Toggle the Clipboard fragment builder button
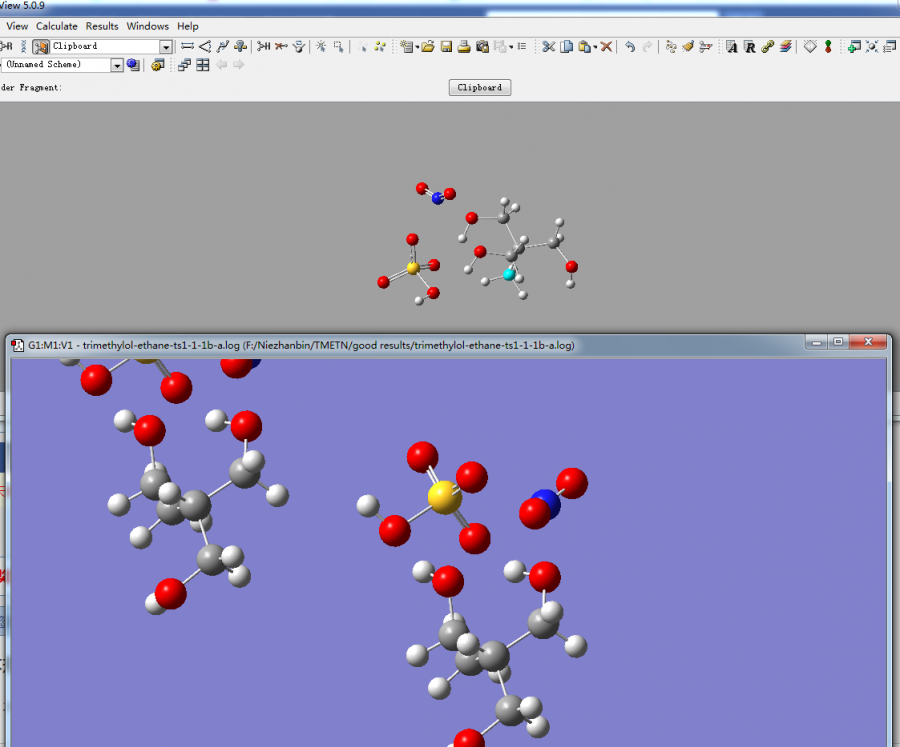 point(41,46)
